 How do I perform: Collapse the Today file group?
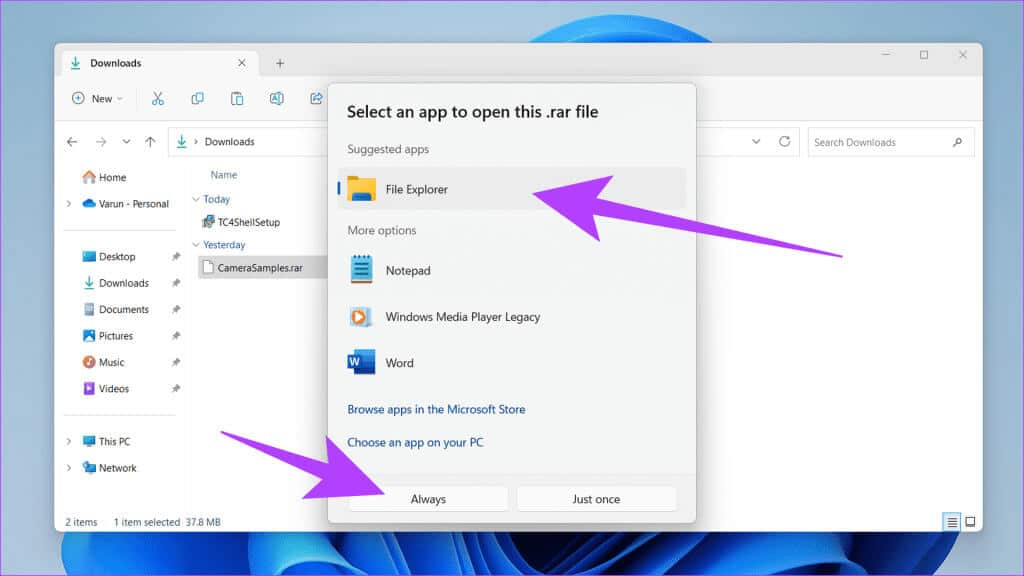(x=196, y=199)
